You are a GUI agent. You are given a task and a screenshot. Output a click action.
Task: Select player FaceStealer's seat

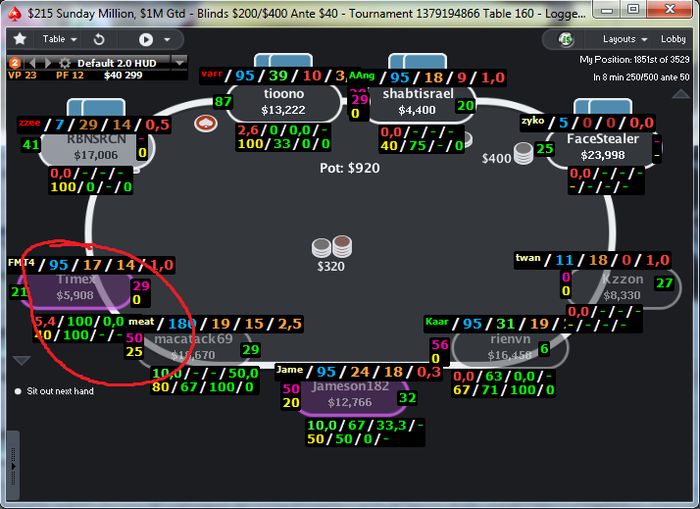(603, 147)
